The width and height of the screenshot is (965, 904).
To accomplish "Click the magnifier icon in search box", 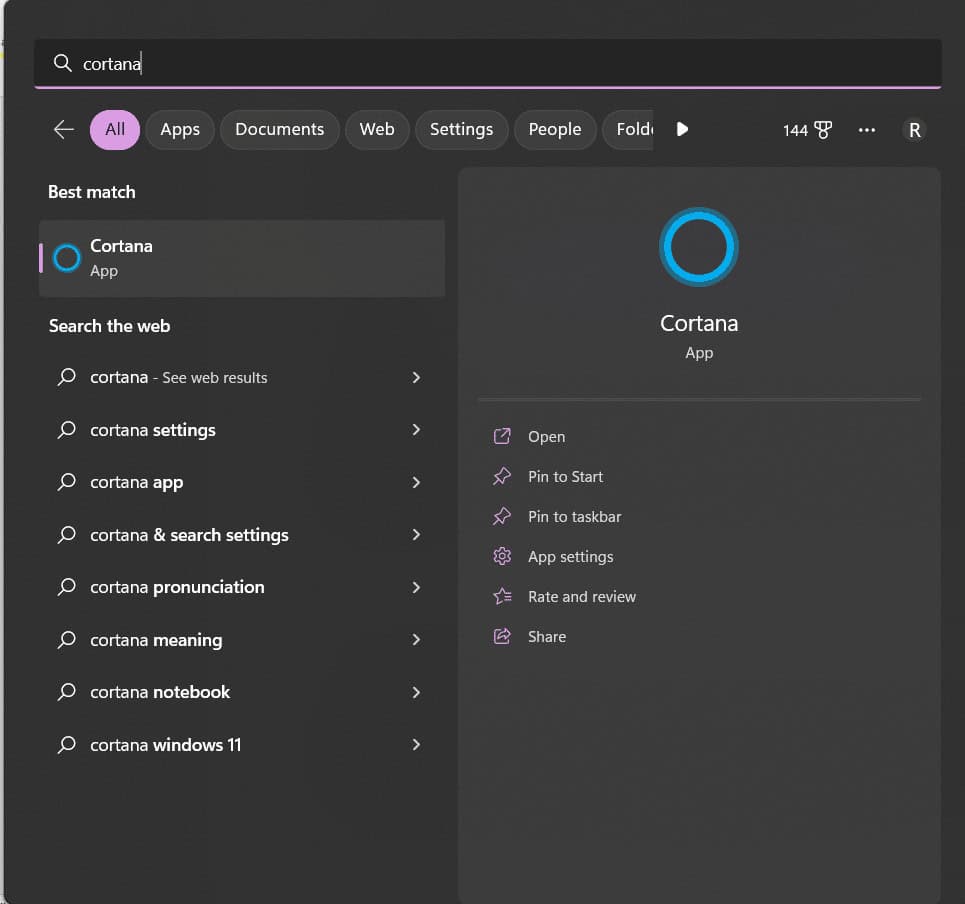I will [x=62, y=63].
